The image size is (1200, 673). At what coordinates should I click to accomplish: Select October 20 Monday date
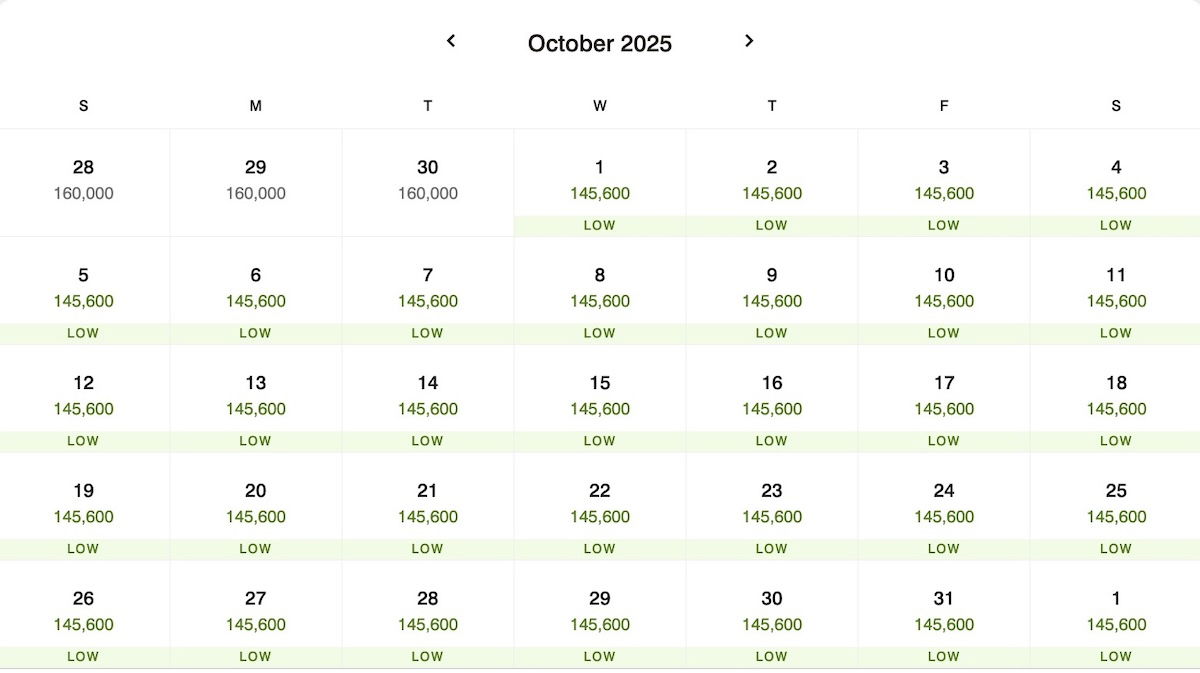pos(256,507)
